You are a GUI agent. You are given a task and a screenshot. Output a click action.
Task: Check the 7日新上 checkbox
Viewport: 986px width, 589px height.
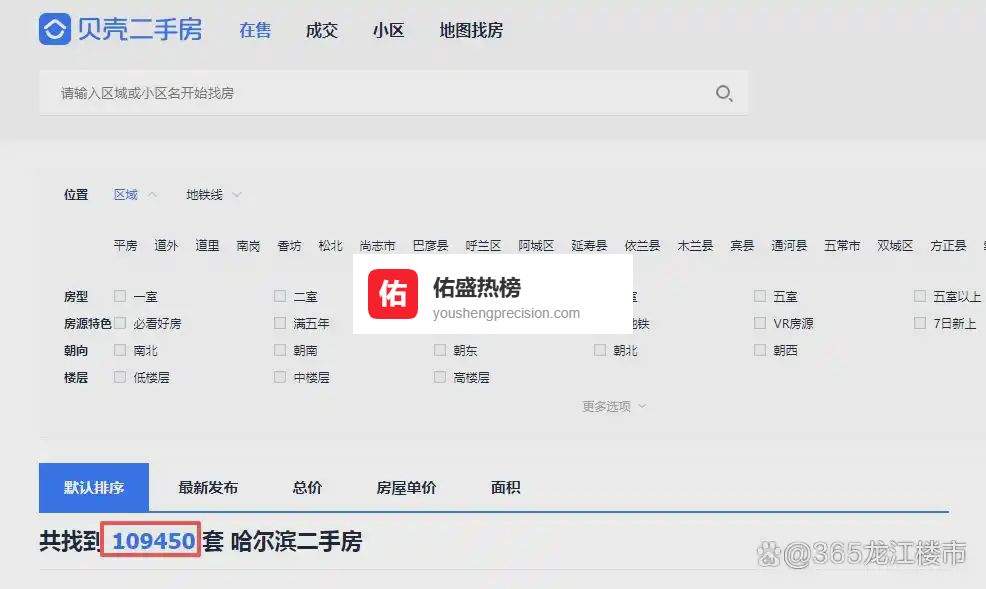tap(920, 323)
